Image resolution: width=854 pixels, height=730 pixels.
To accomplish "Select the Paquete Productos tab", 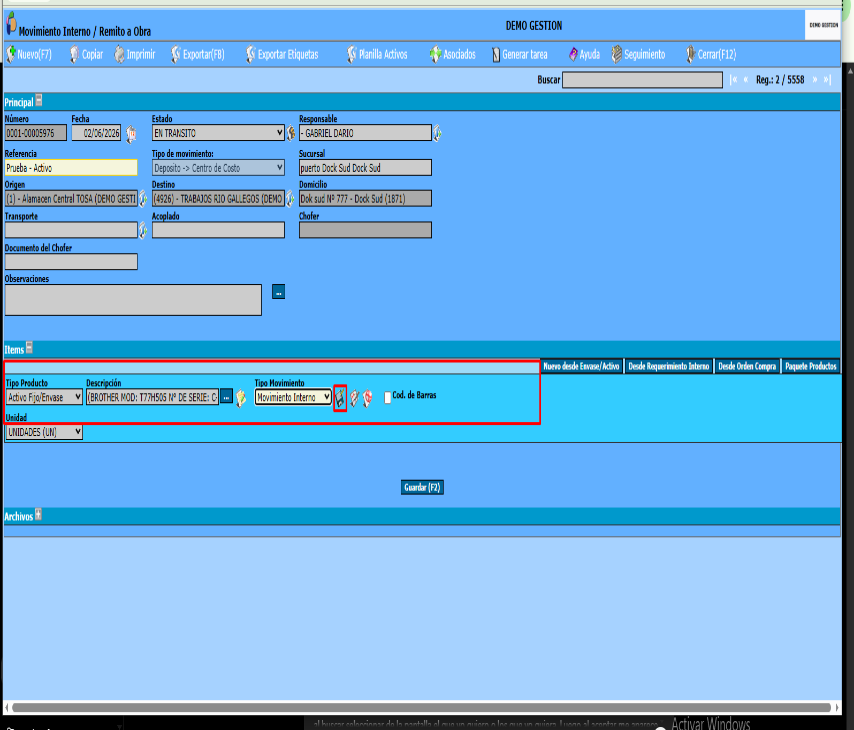I will [x=810, y=366].
